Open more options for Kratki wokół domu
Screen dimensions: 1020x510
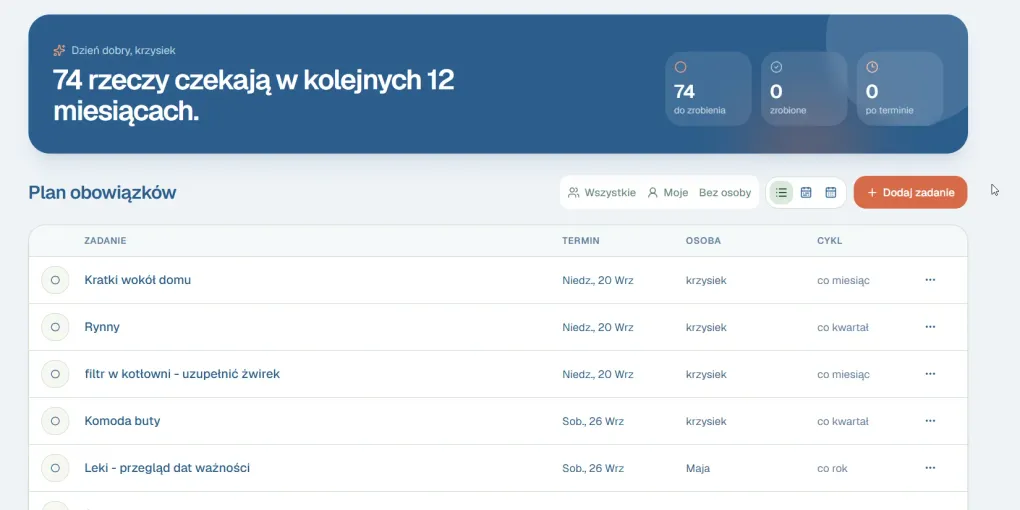[930, 280]
